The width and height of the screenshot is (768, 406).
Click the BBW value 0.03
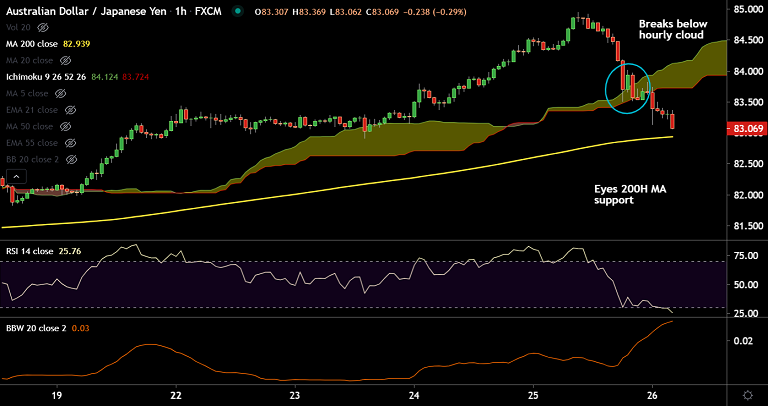point(79,328)
